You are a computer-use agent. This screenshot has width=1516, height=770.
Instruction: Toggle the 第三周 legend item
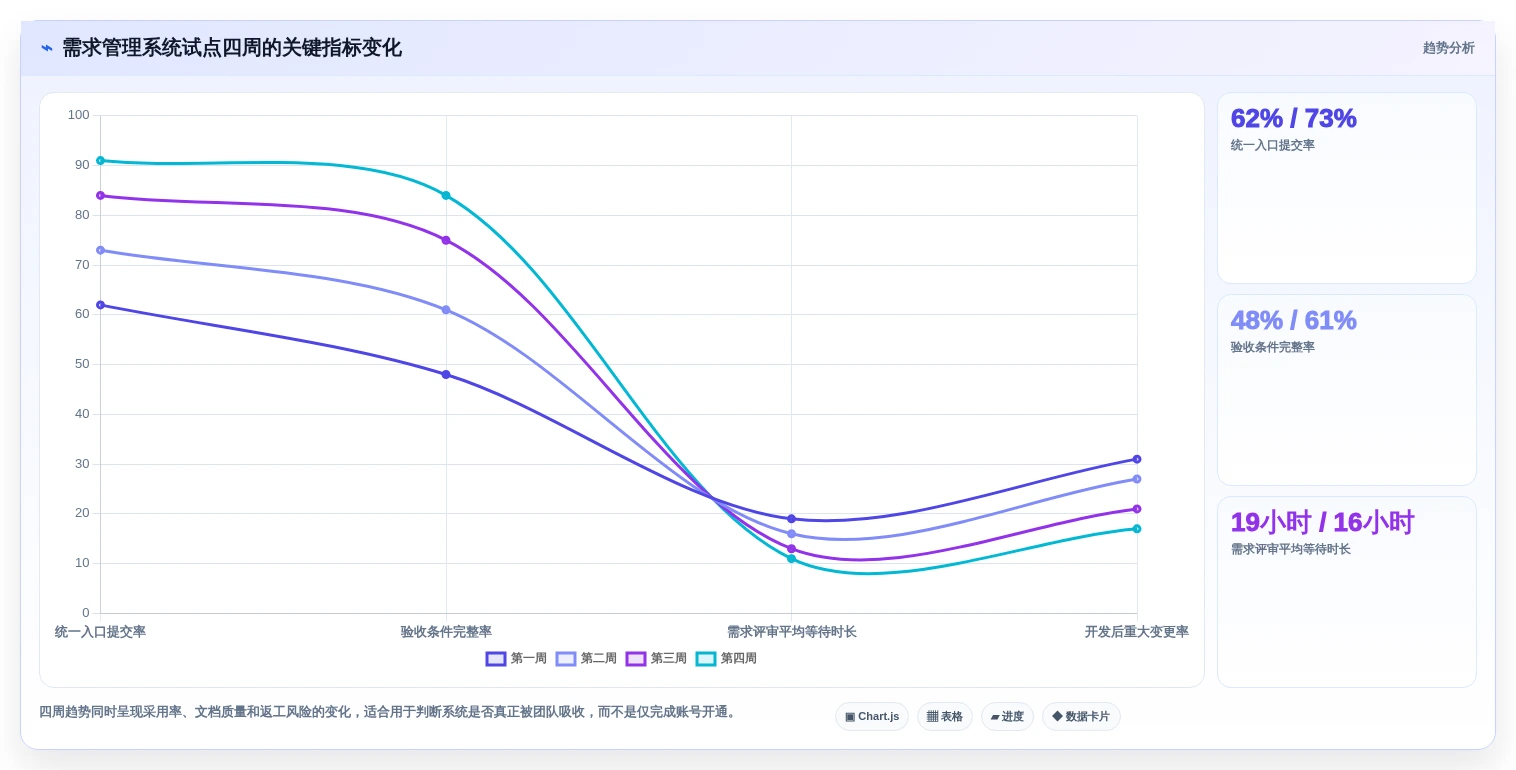click(656, 659)
